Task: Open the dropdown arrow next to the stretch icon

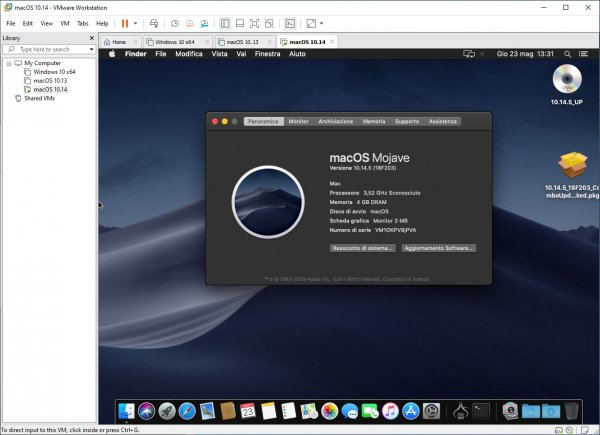Action: [x=321, y=23]
